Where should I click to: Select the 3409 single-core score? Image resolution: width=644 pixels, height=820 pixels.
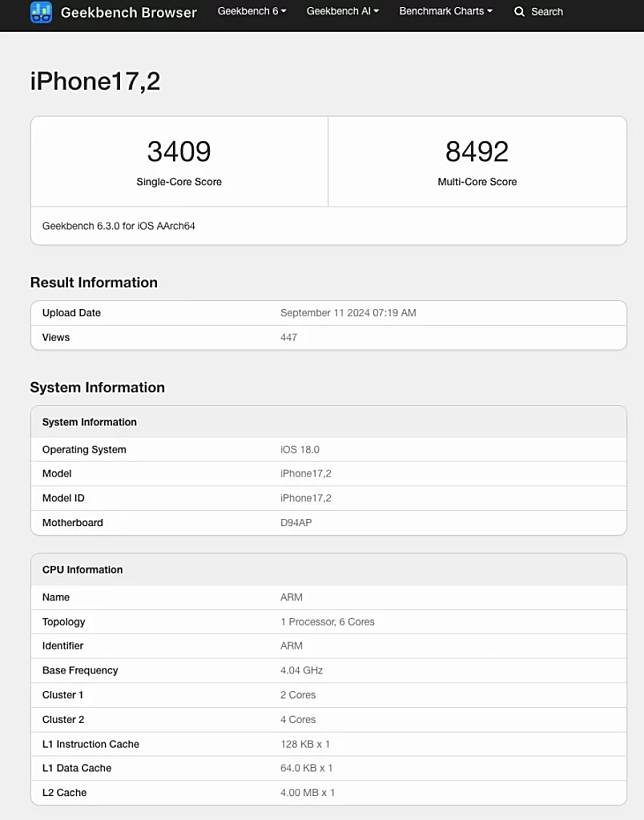click(x=179, y=152)
